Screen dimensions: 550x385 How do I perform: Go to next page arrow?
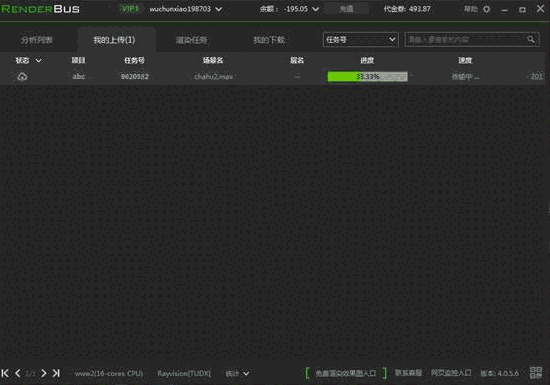(x=43, y=373)
